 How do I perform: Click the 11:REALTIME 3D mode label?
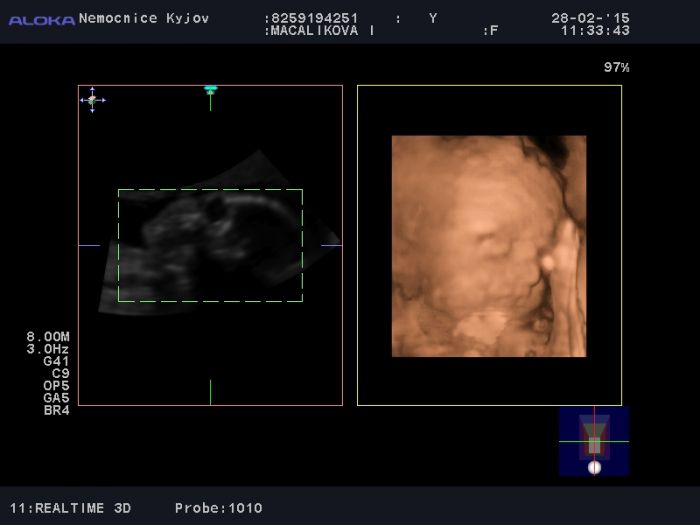[x=71, y=508]
